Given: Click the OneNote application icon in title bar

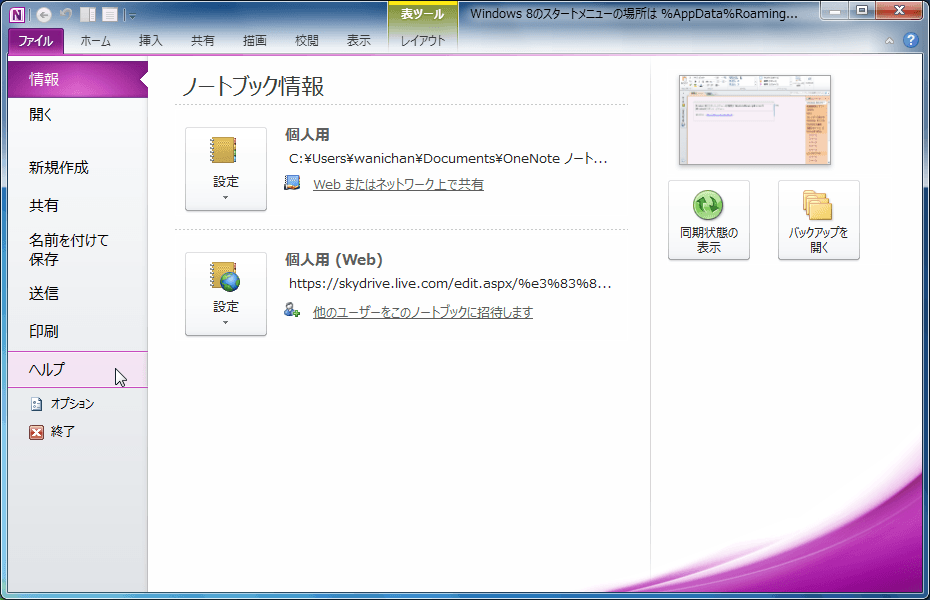Looking at the screenshot, I should coord(17,15).
